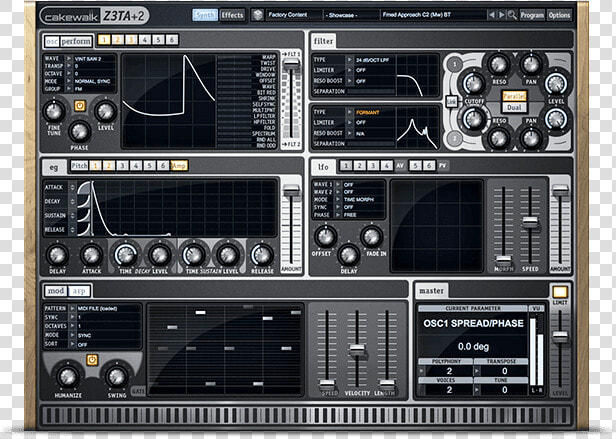This screenshot has height=439, width=616.
Task: Open the oscillator MODE dropdown arrow
Action: coord(69,81)
